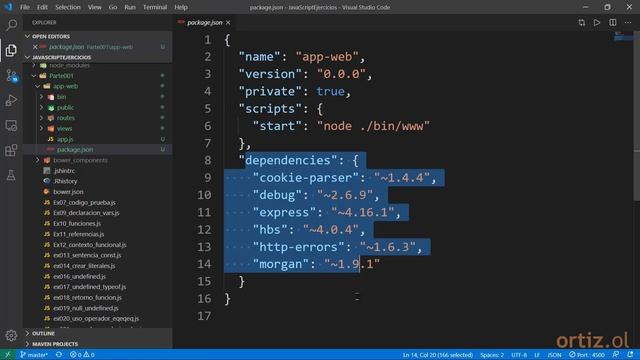Open errors and warnings counter
Image resolution: width=640 pixels, height=360 pixels.
tap(82, 355)
